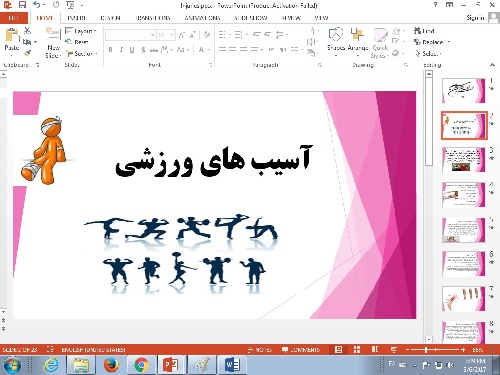
Task: Switch to Reading View icon in status bar
Action: point(375,349)
